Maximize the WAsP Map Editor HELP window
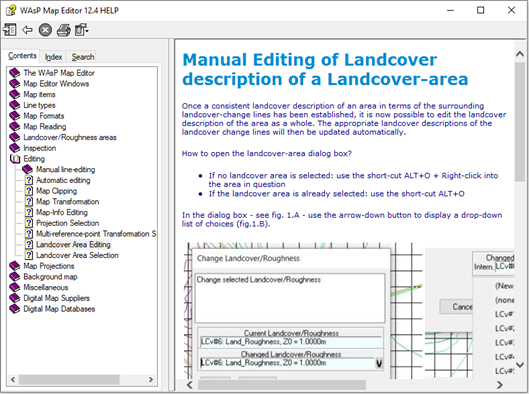Screen dimensions: 529x394 coord(481,10)
